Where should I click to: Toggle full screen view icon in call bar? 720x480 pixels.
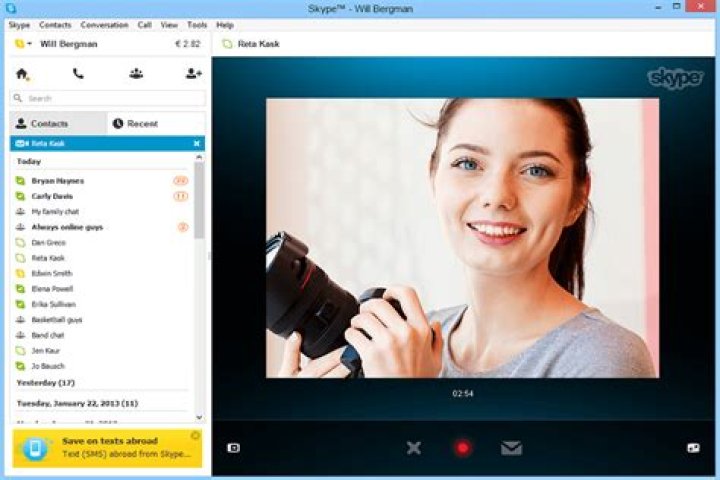coord(693,447)
